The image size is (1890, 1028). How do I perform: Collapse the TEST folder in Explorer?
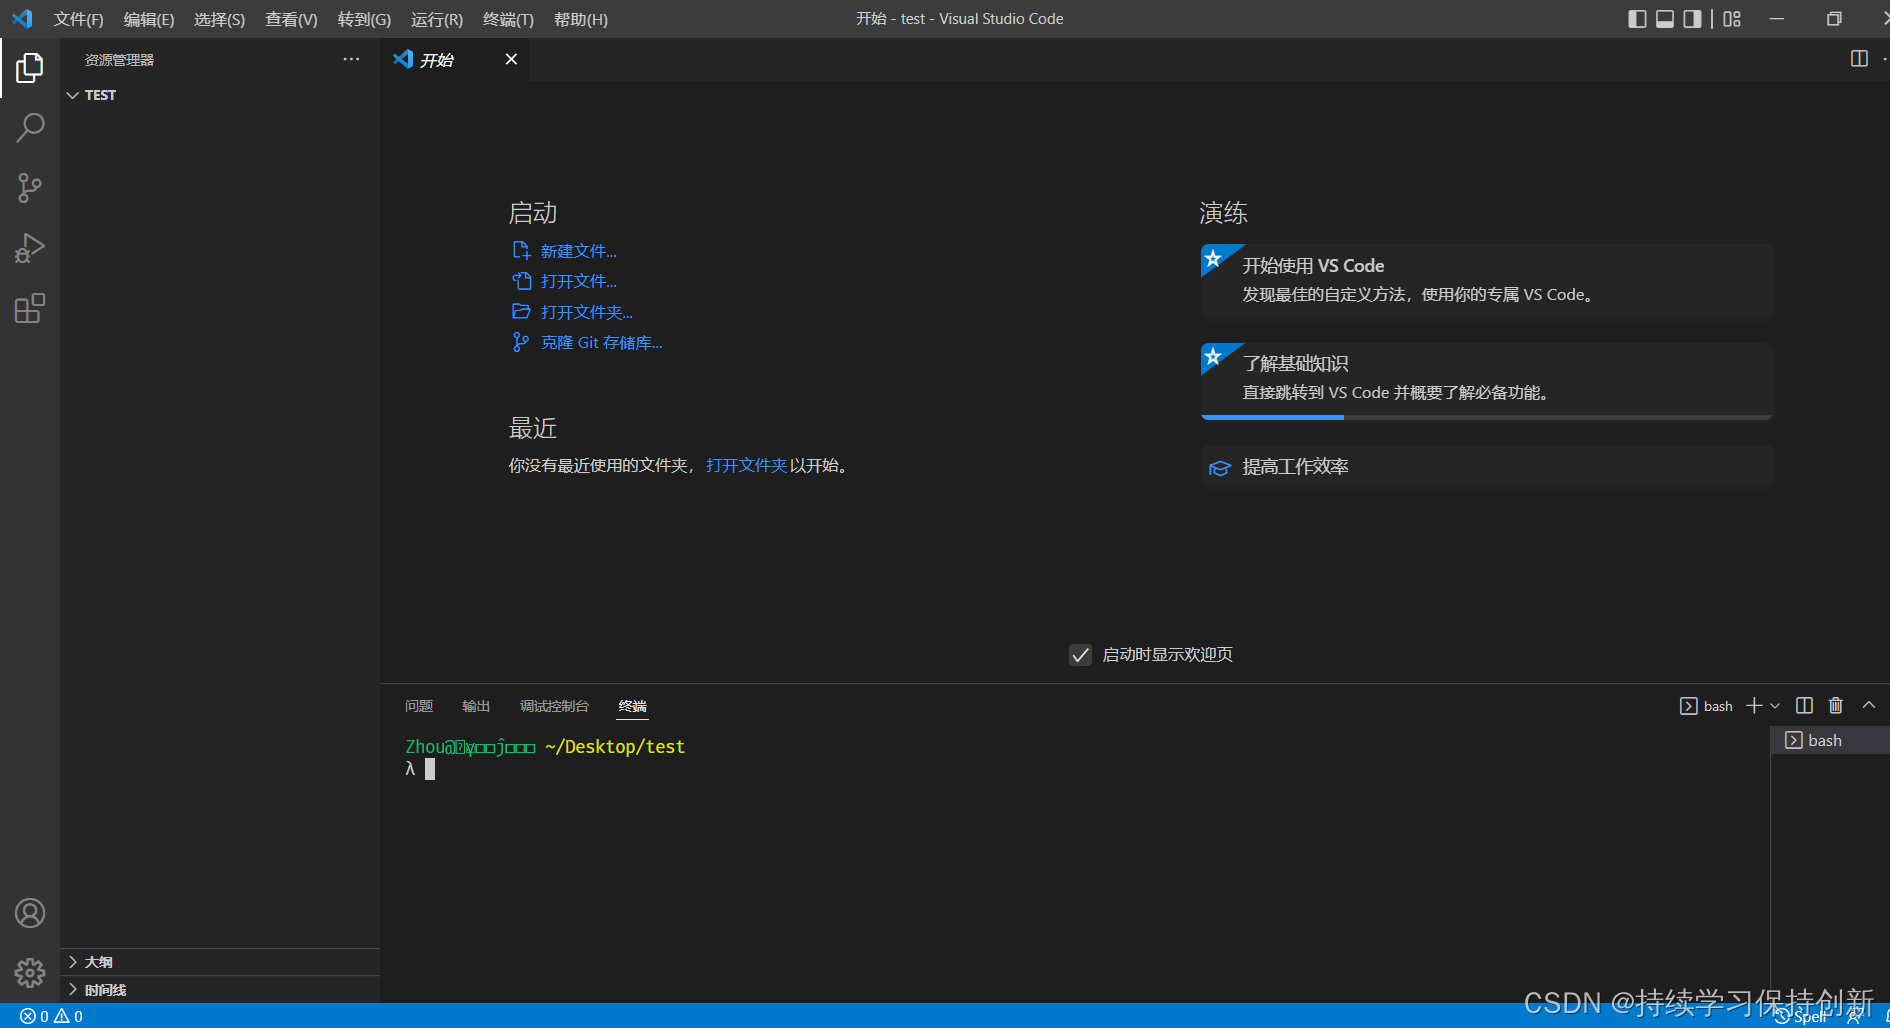[73, 94]
